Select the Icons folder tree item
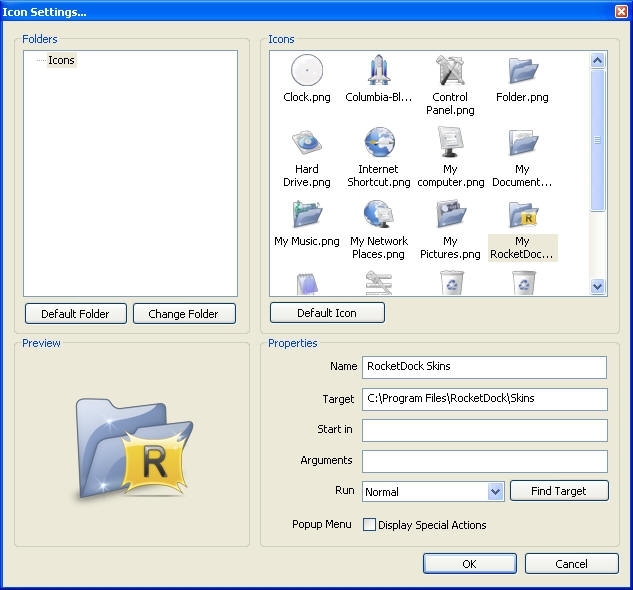This screenshot has width=633, height=590. click(61, 60)
